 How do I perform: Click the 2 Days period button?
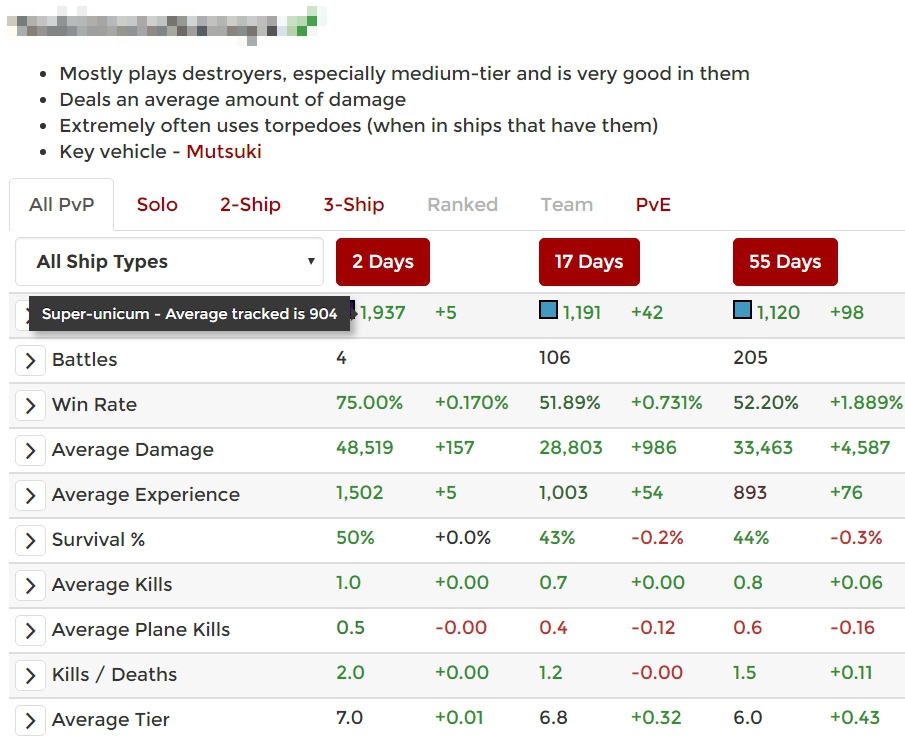[383, 262]
